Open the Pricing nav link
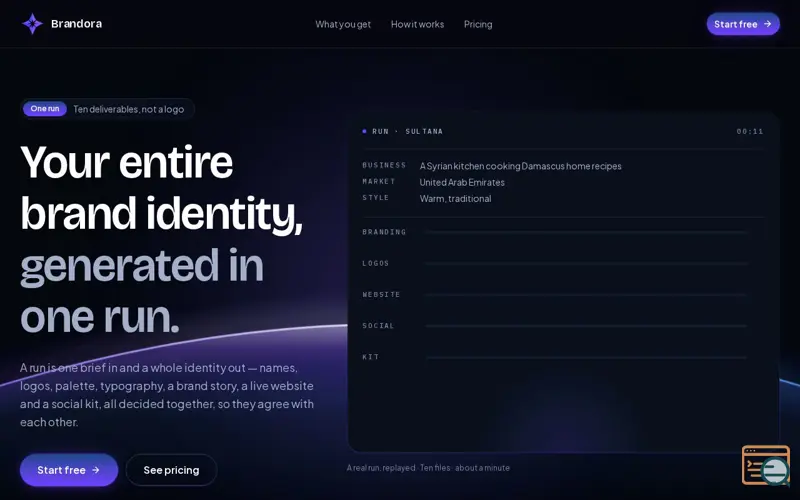800x500 pixels. pos(478,24)
